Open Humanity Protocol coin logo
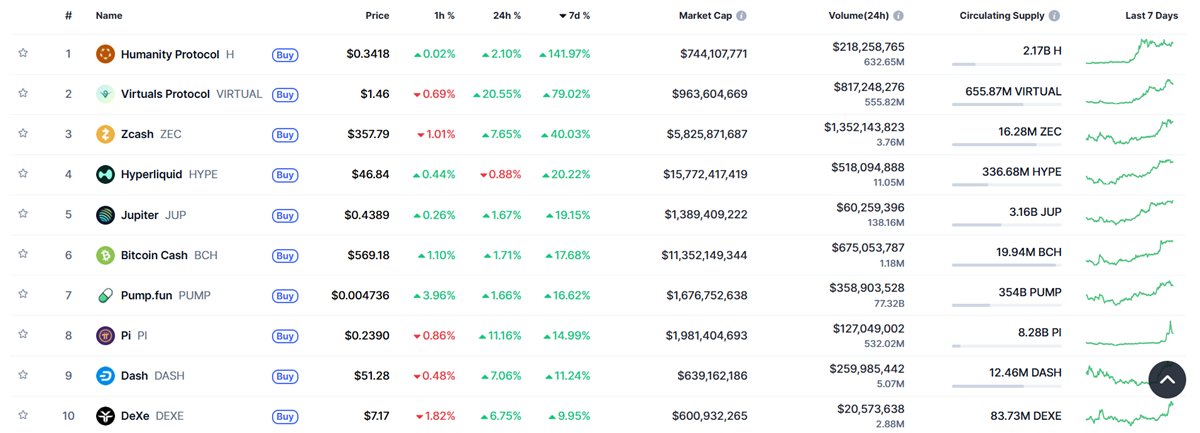Image resolution: width=1200 pixels, height=433 pixels. pyautogui.click(x=105, y=54)
